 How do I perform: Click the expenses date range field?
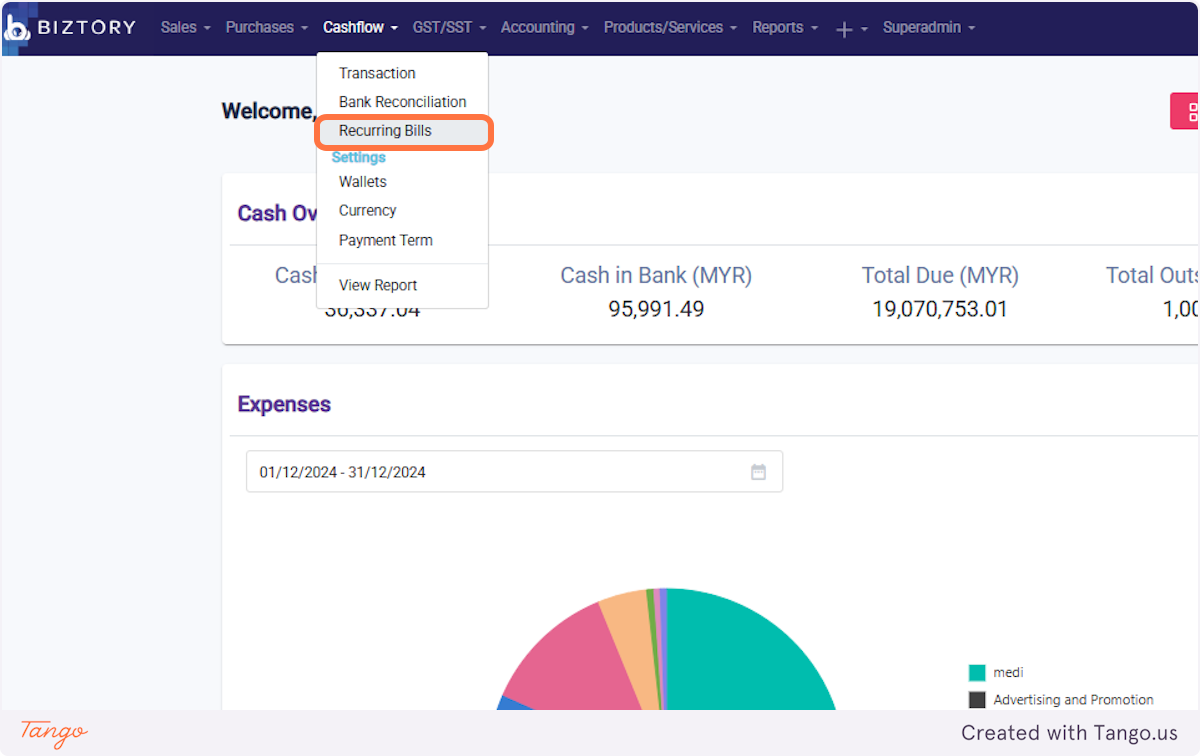click(x=514, y=472)
